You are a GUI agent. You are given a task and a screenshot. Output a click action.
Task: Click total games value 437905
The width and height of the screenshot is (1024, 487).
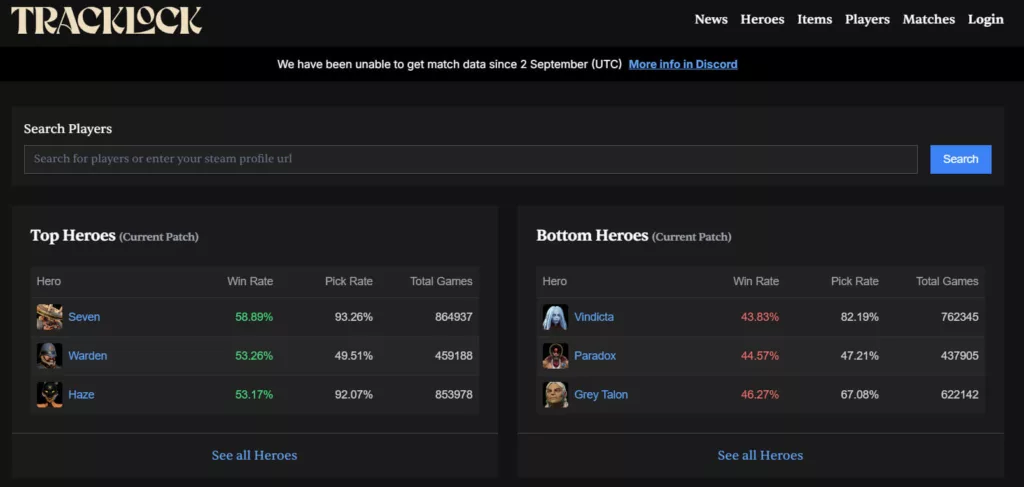point(960,356)
